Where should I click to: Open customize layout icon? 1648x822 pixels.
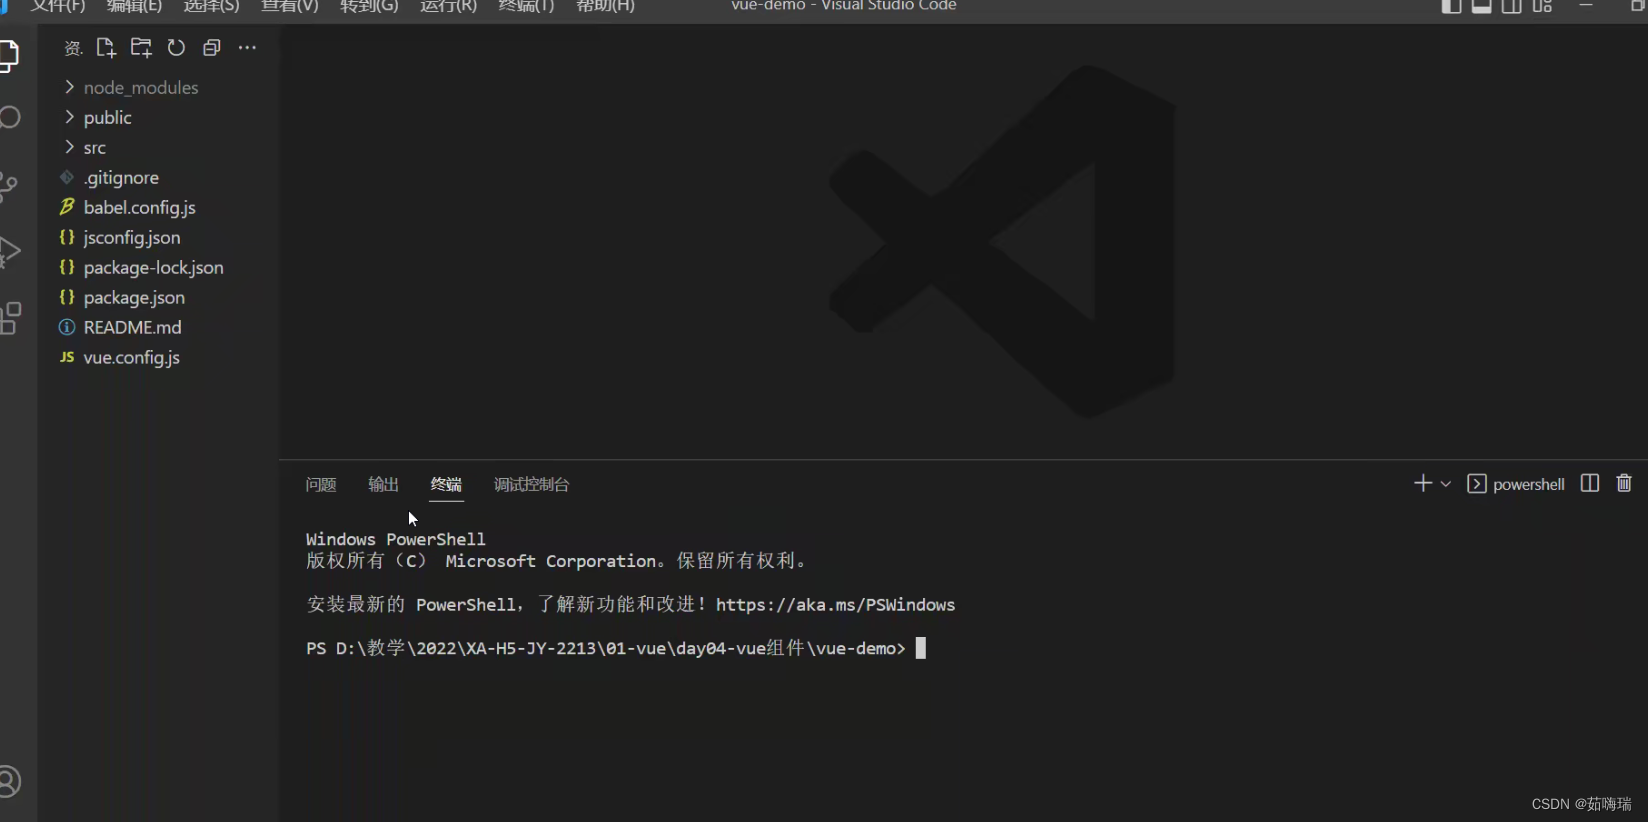coord(1543,6)
